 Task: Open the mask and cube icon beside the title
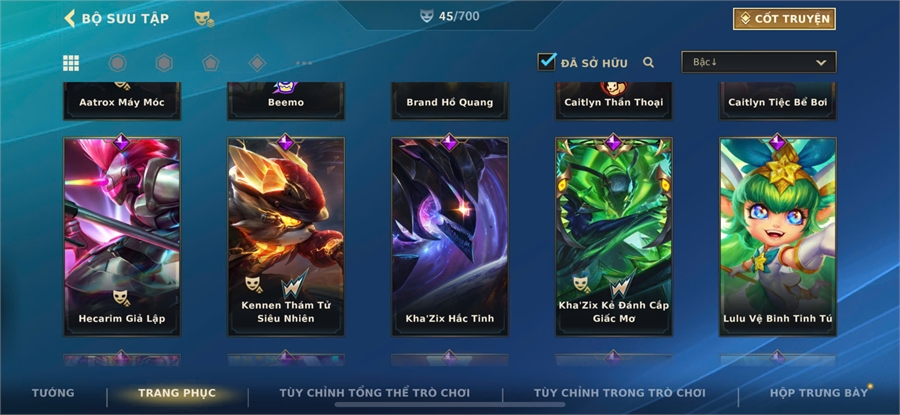(204, 19)
